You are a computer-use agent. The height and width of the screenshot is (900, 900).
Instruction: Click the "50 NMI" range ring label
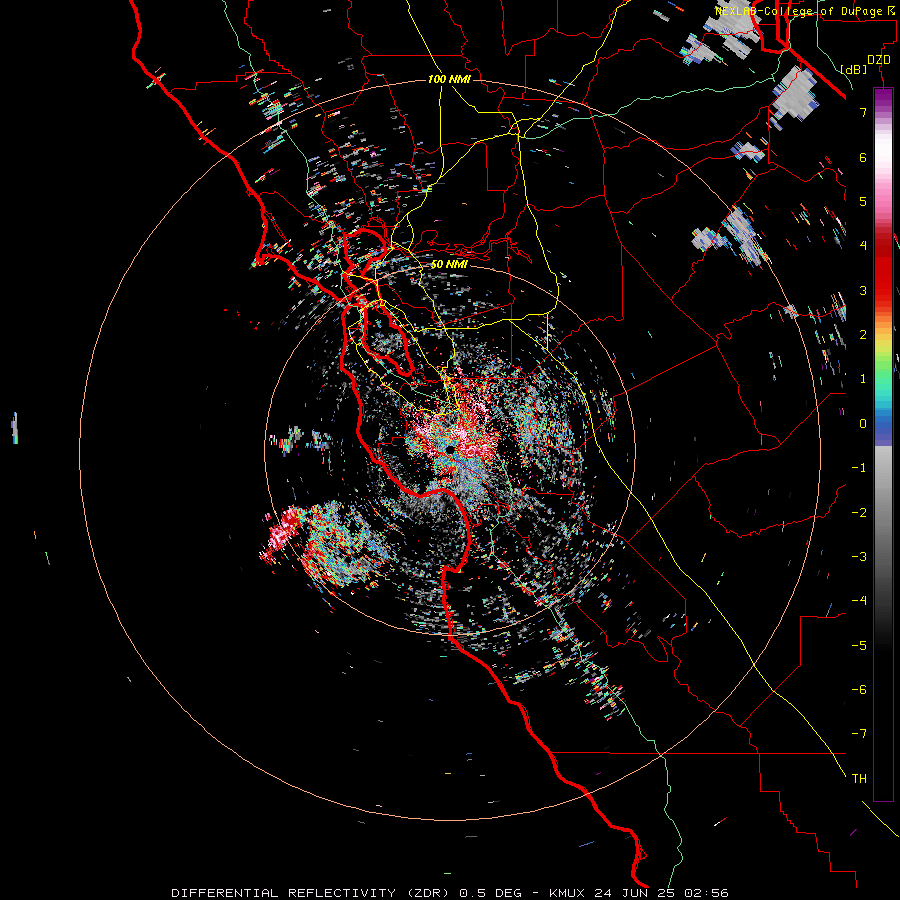click(x=449, y=265)
